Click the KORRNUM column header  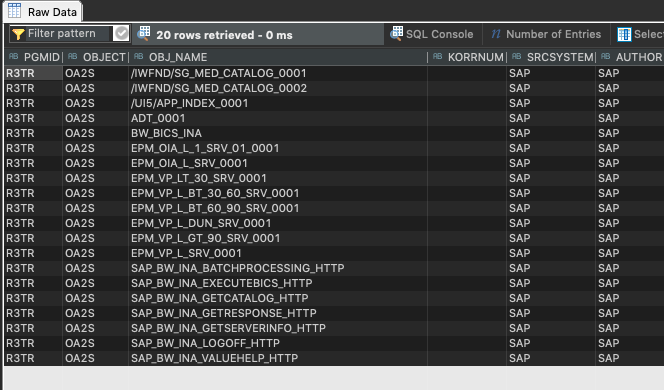point(468,57)
